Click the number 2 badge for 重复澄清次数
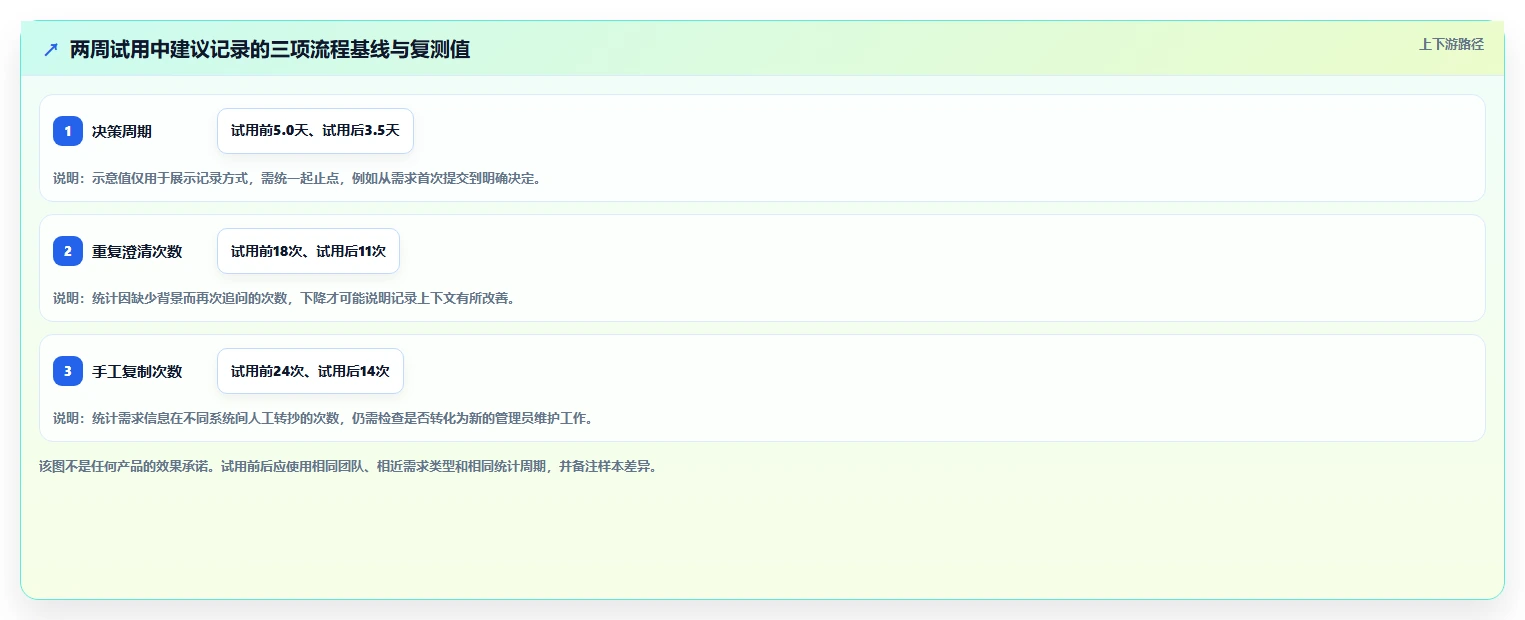 click(68, 251)
